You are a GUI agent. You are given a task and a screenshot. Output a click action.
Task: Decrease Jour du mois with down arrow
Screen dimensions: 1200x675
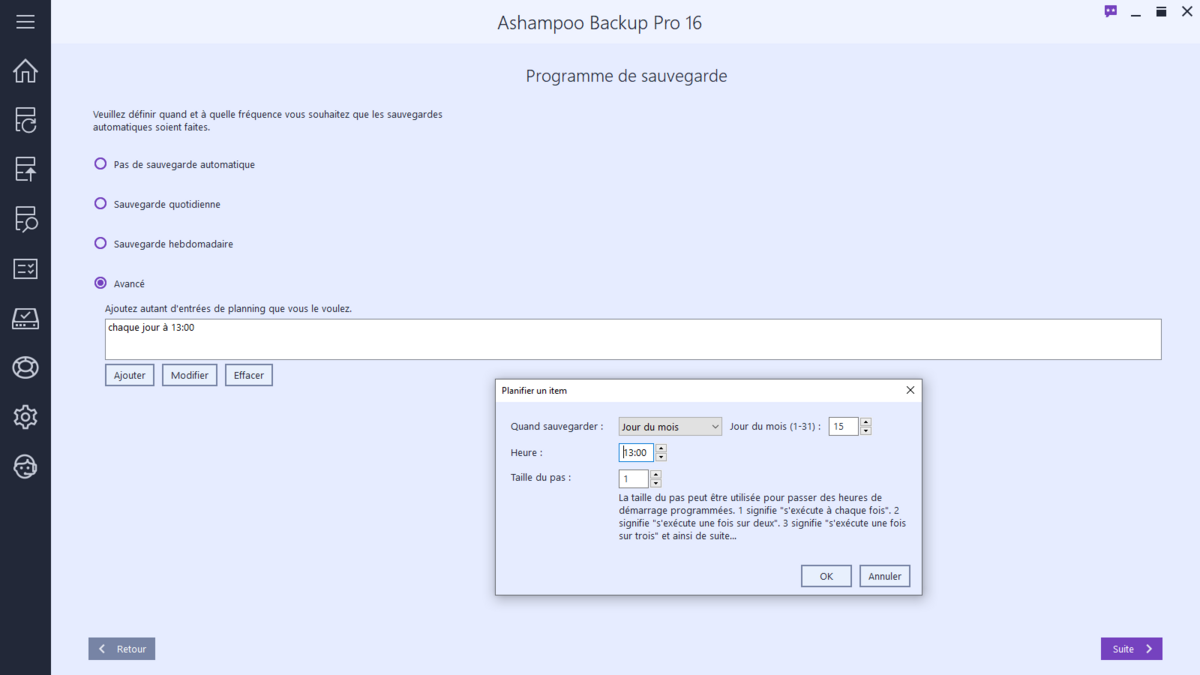click(x=865, y=431)
